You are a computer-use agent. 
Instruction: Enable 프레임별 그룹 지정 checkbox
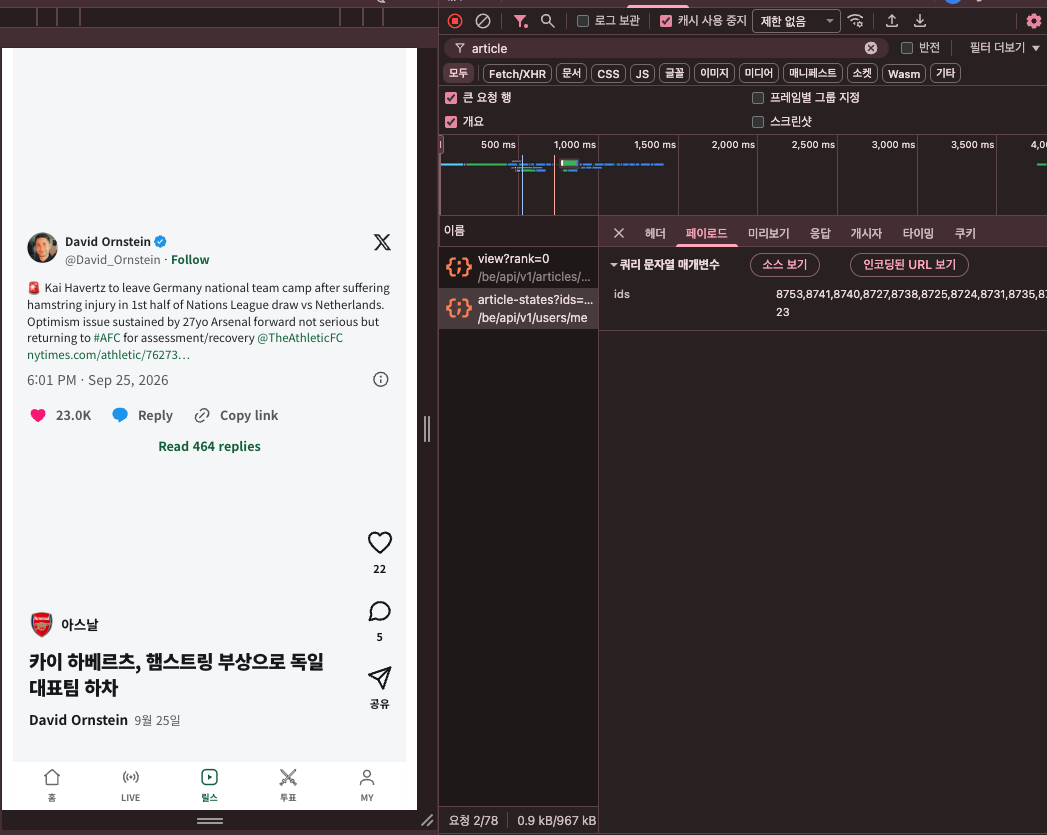click(758, 98)
